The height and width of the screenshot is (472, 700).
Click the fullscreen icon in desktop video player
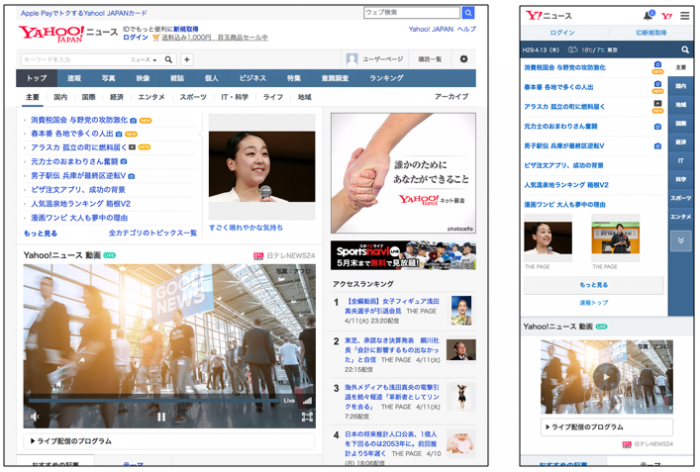coord(306,416)
